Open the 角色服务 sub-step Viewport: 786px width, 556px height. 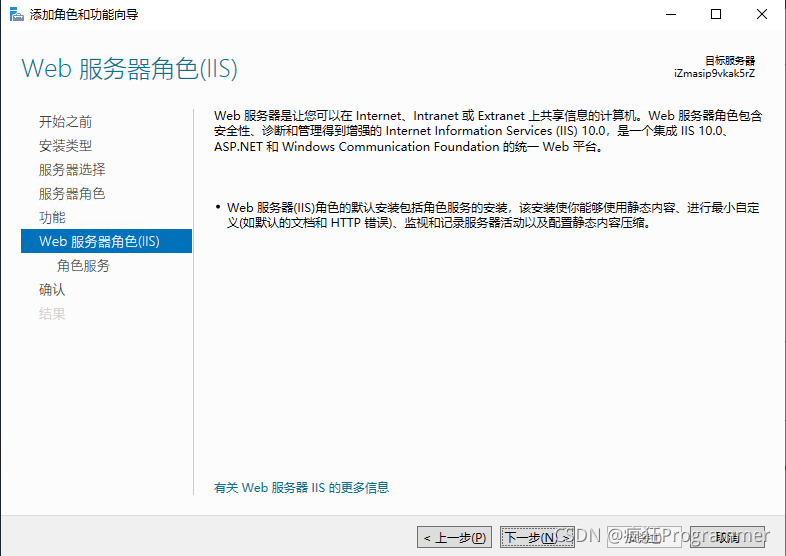click(x=83, y=266)
